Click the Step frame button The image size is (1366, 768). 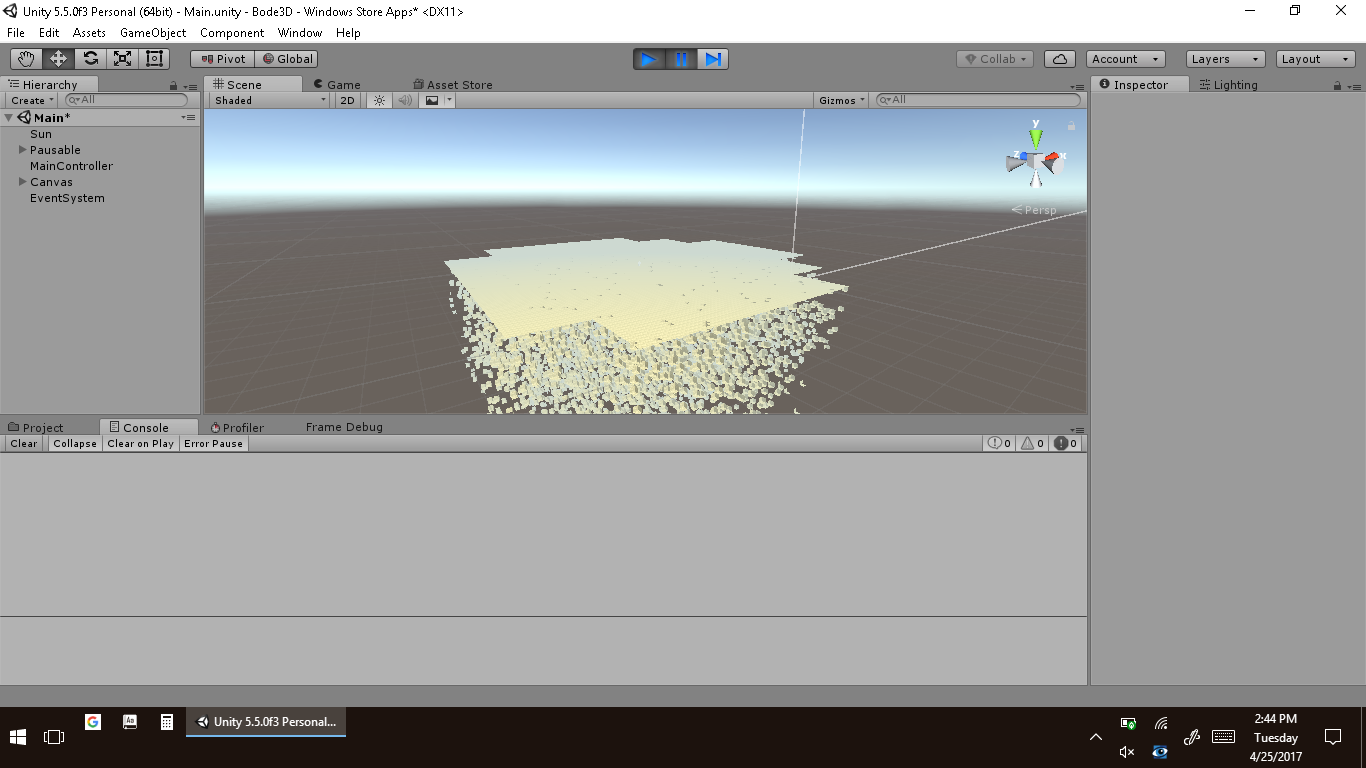tap(712, 59)
